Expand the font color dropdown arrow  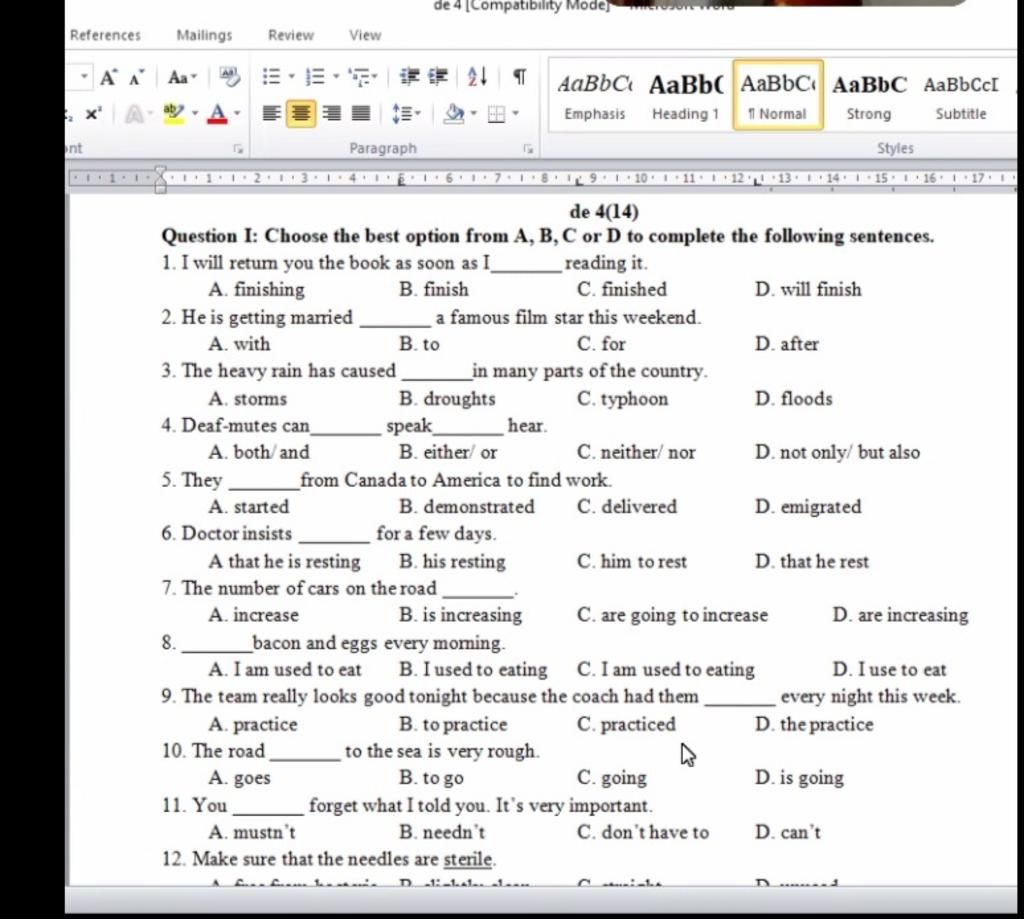(237, 114)
